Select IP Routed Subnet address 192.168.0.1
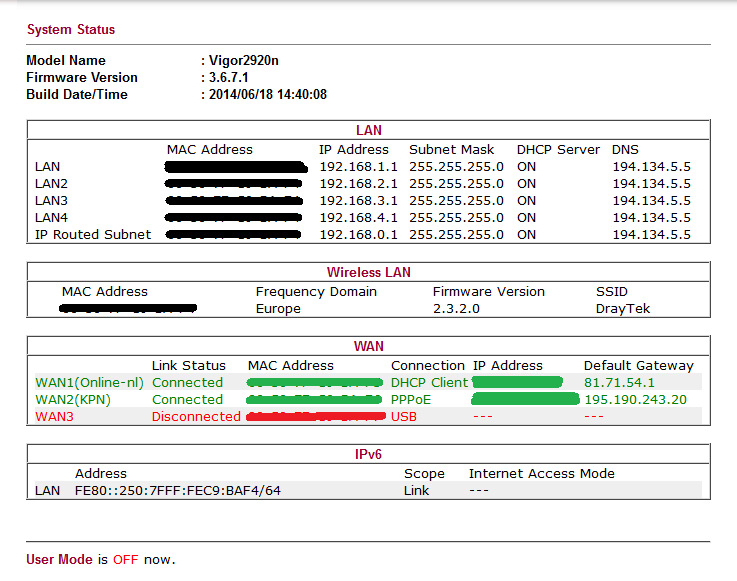This screenshot has height=581, width=737. tap(359, 235)
